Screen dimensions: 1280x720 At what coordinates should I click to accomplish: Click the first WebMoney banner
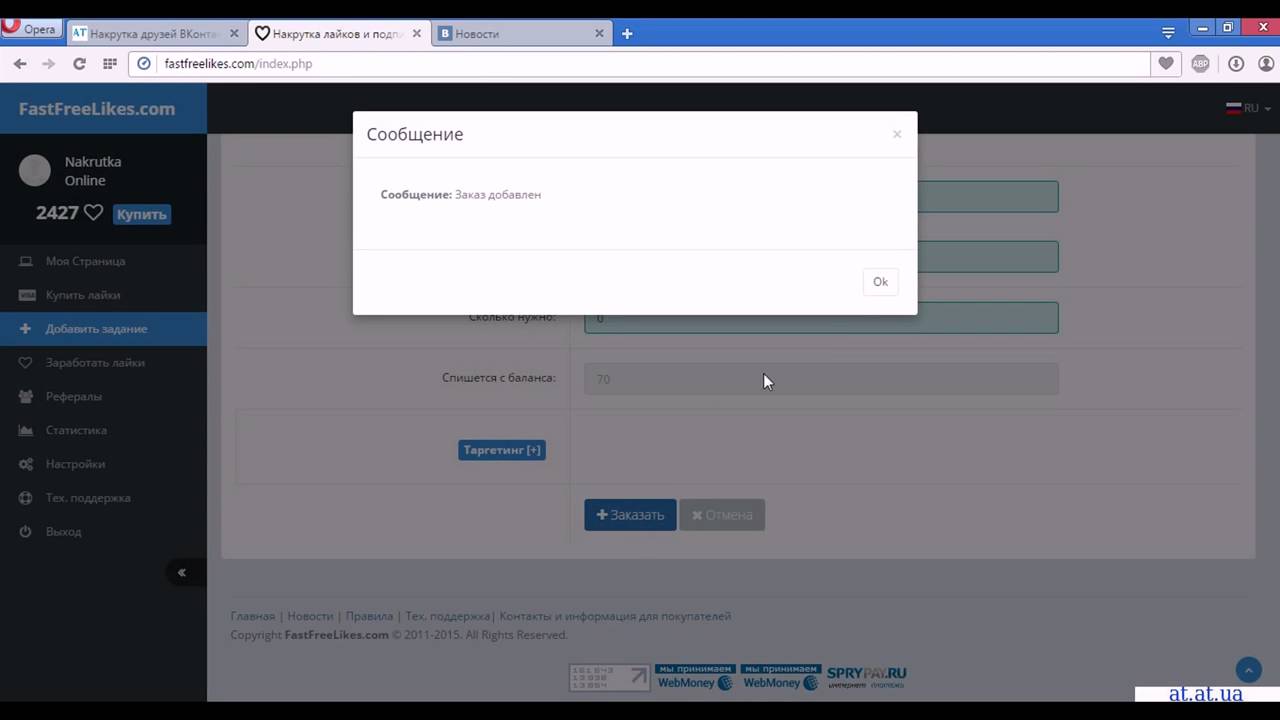point(695,677)
